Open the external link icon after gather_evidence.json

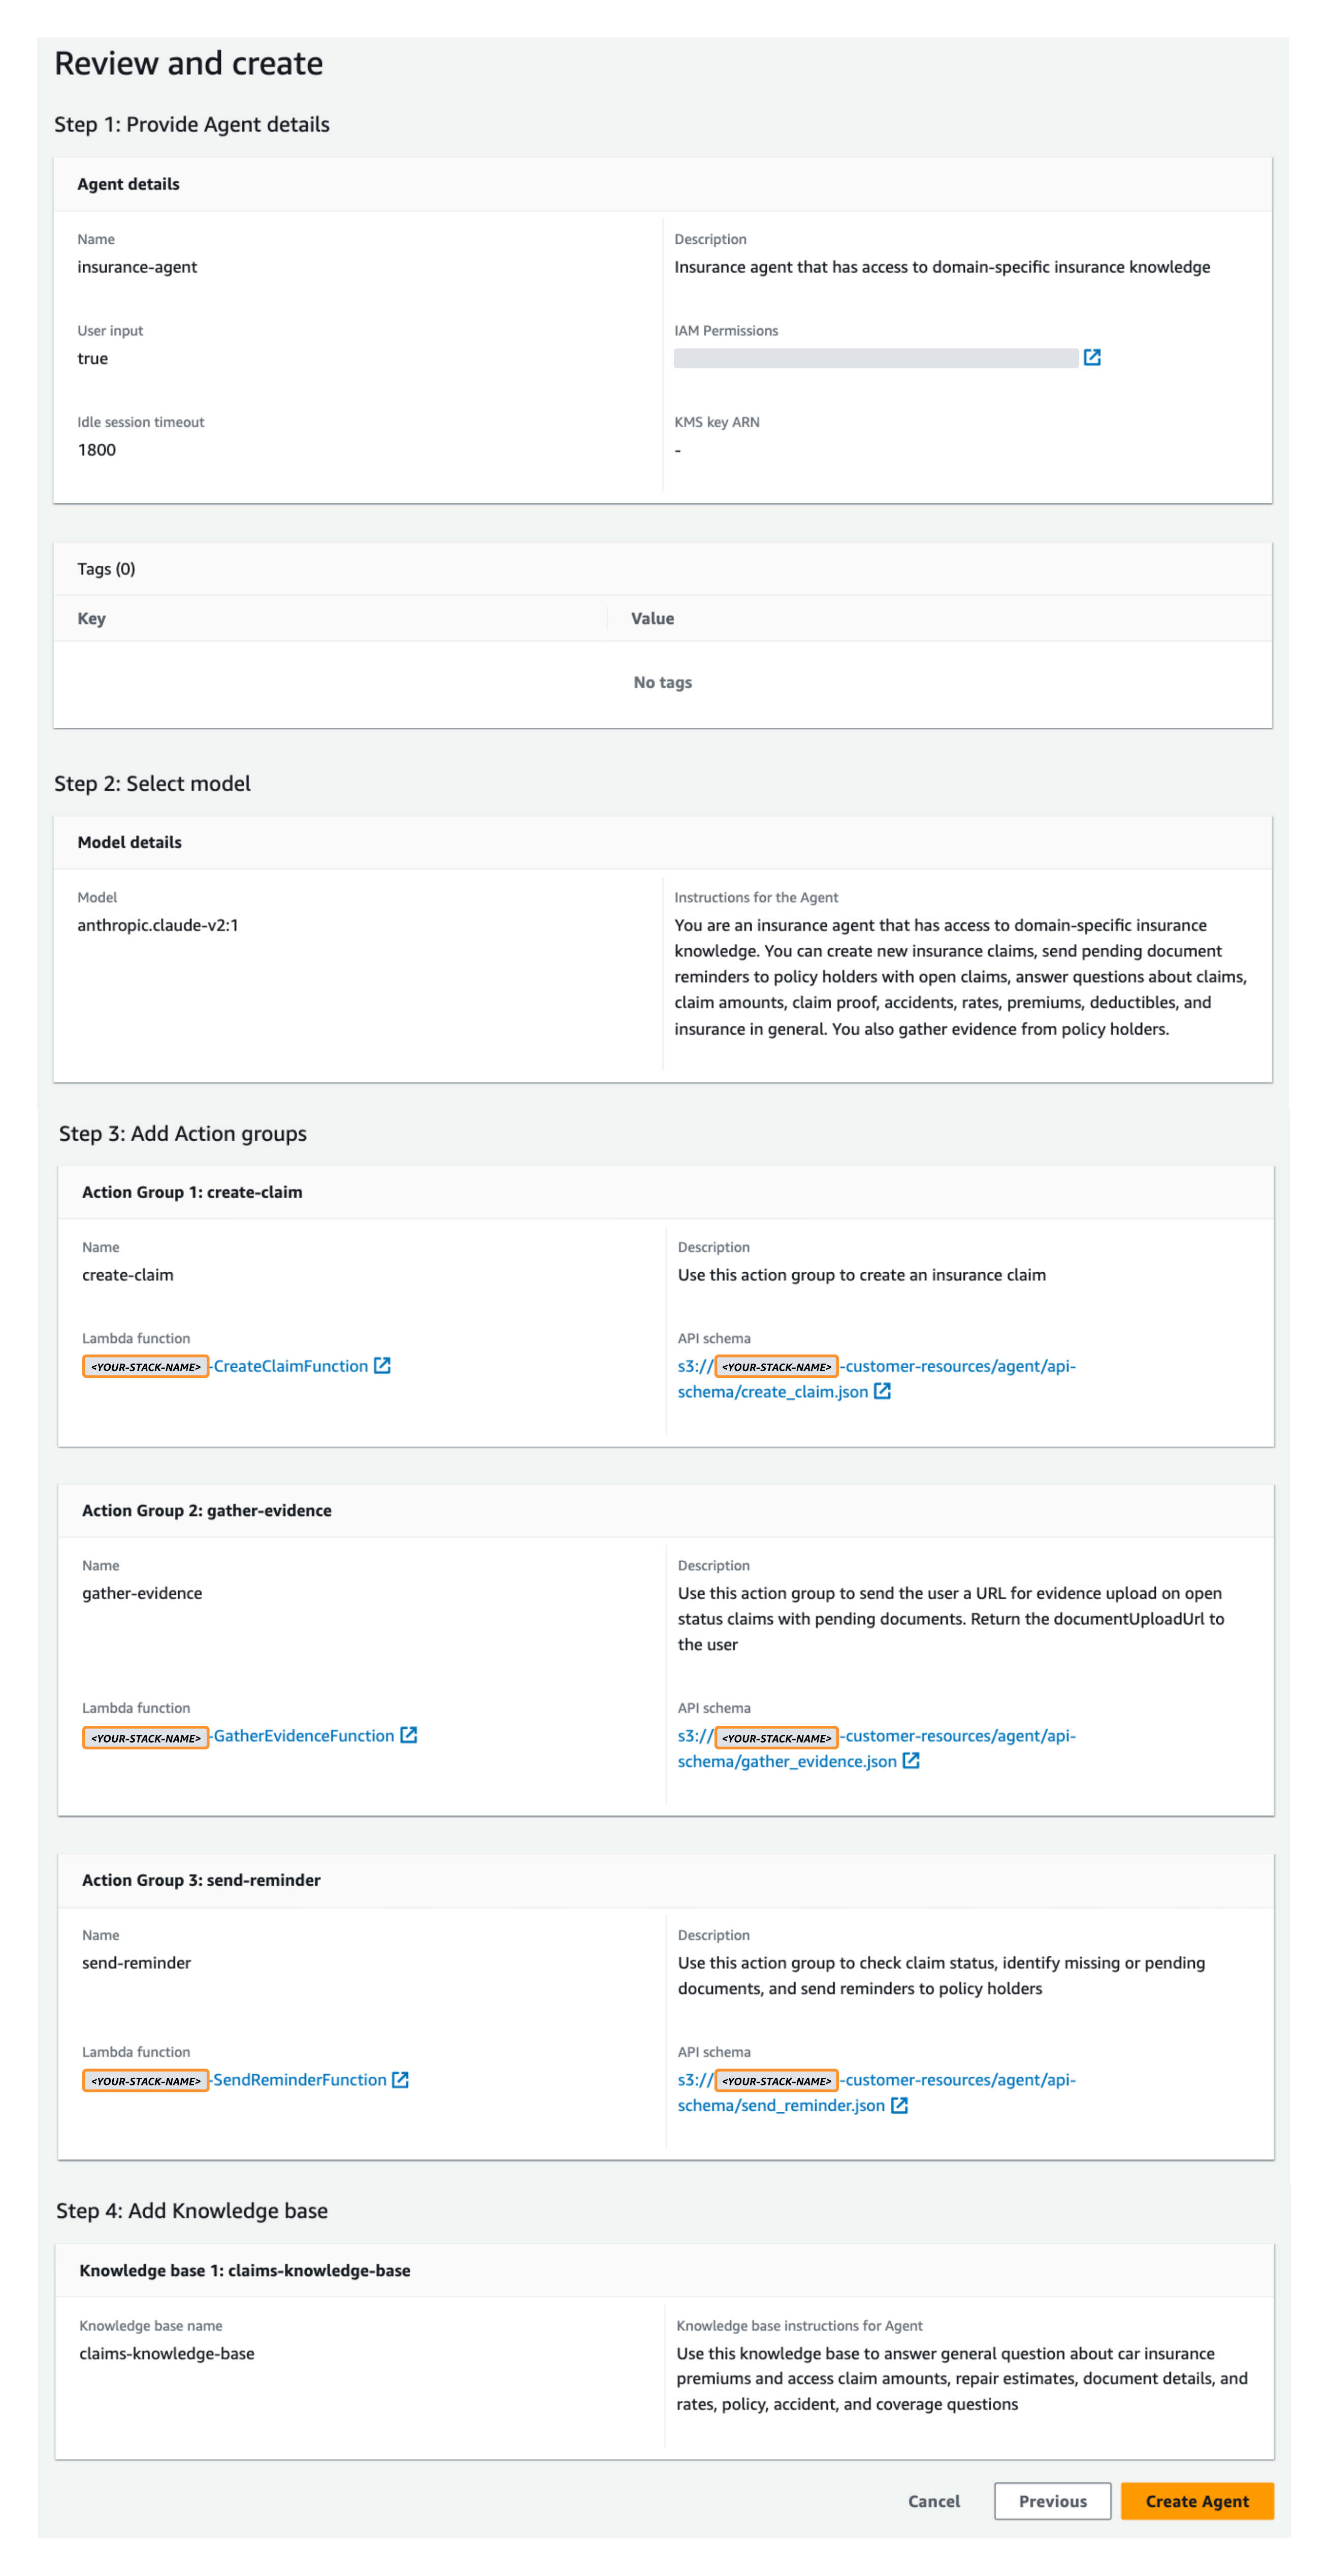click(910, 1761)
